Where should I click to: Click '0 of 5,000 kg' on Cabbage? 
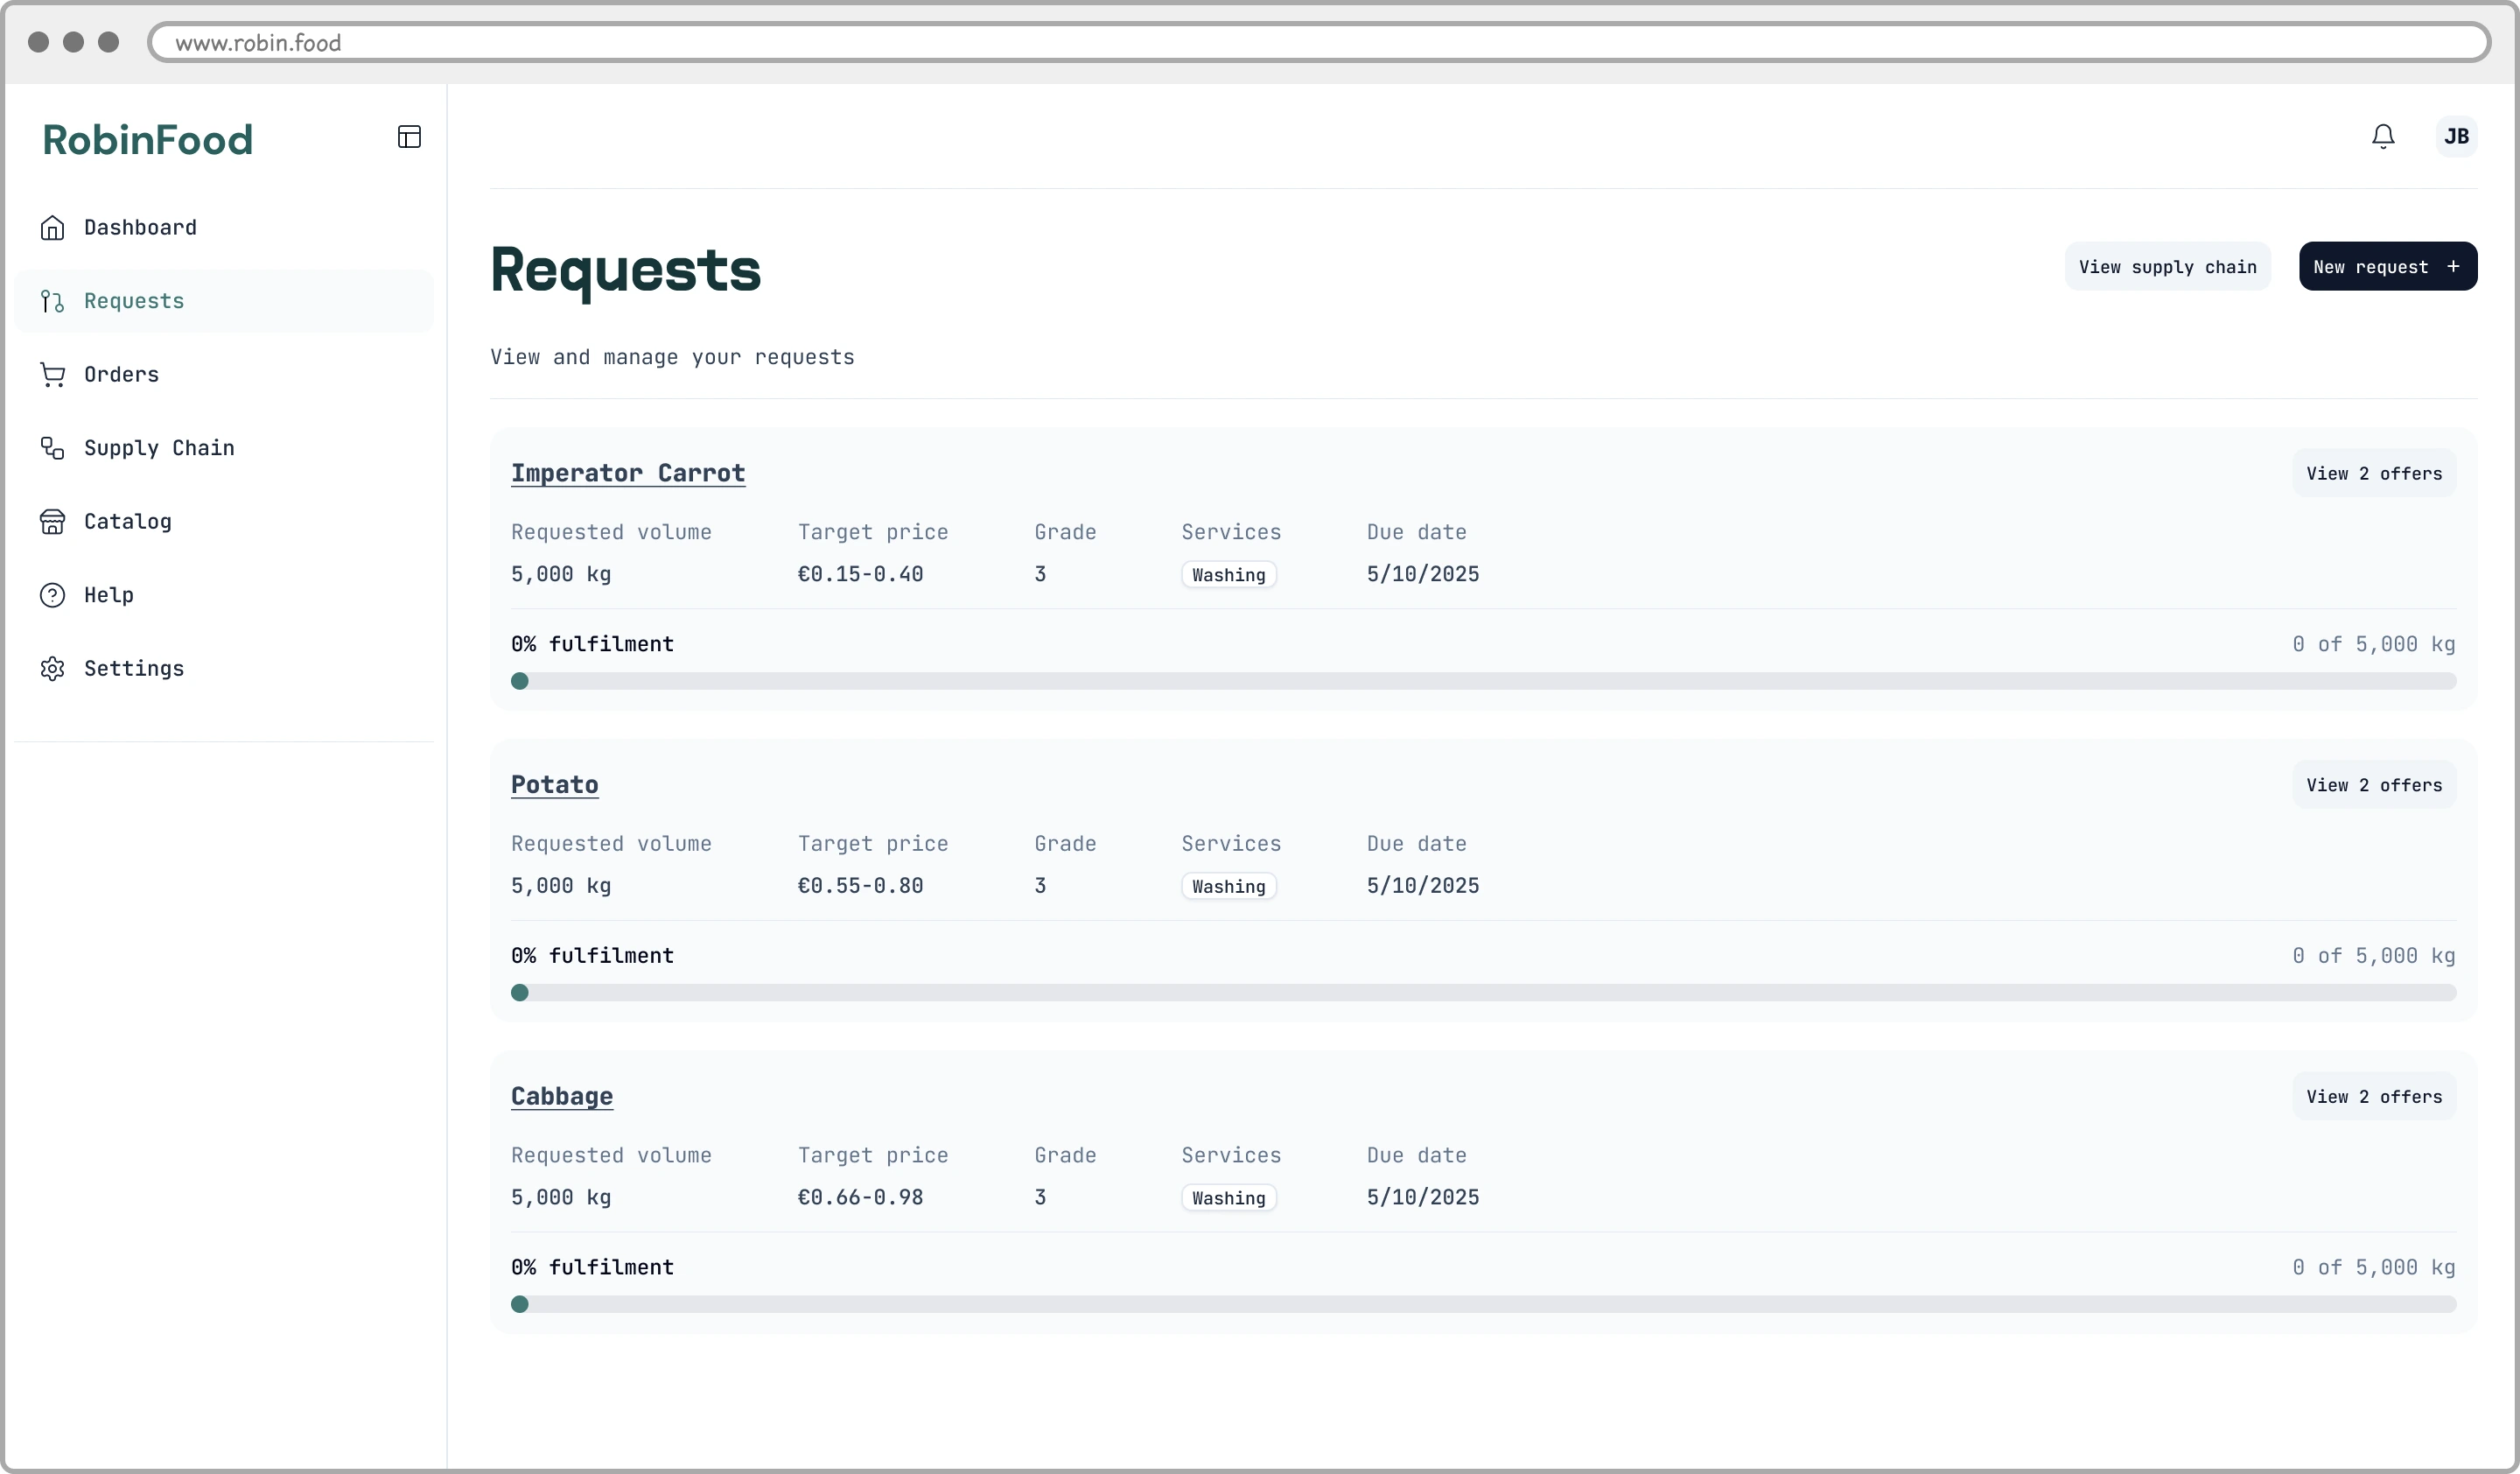[2373, 1267]
